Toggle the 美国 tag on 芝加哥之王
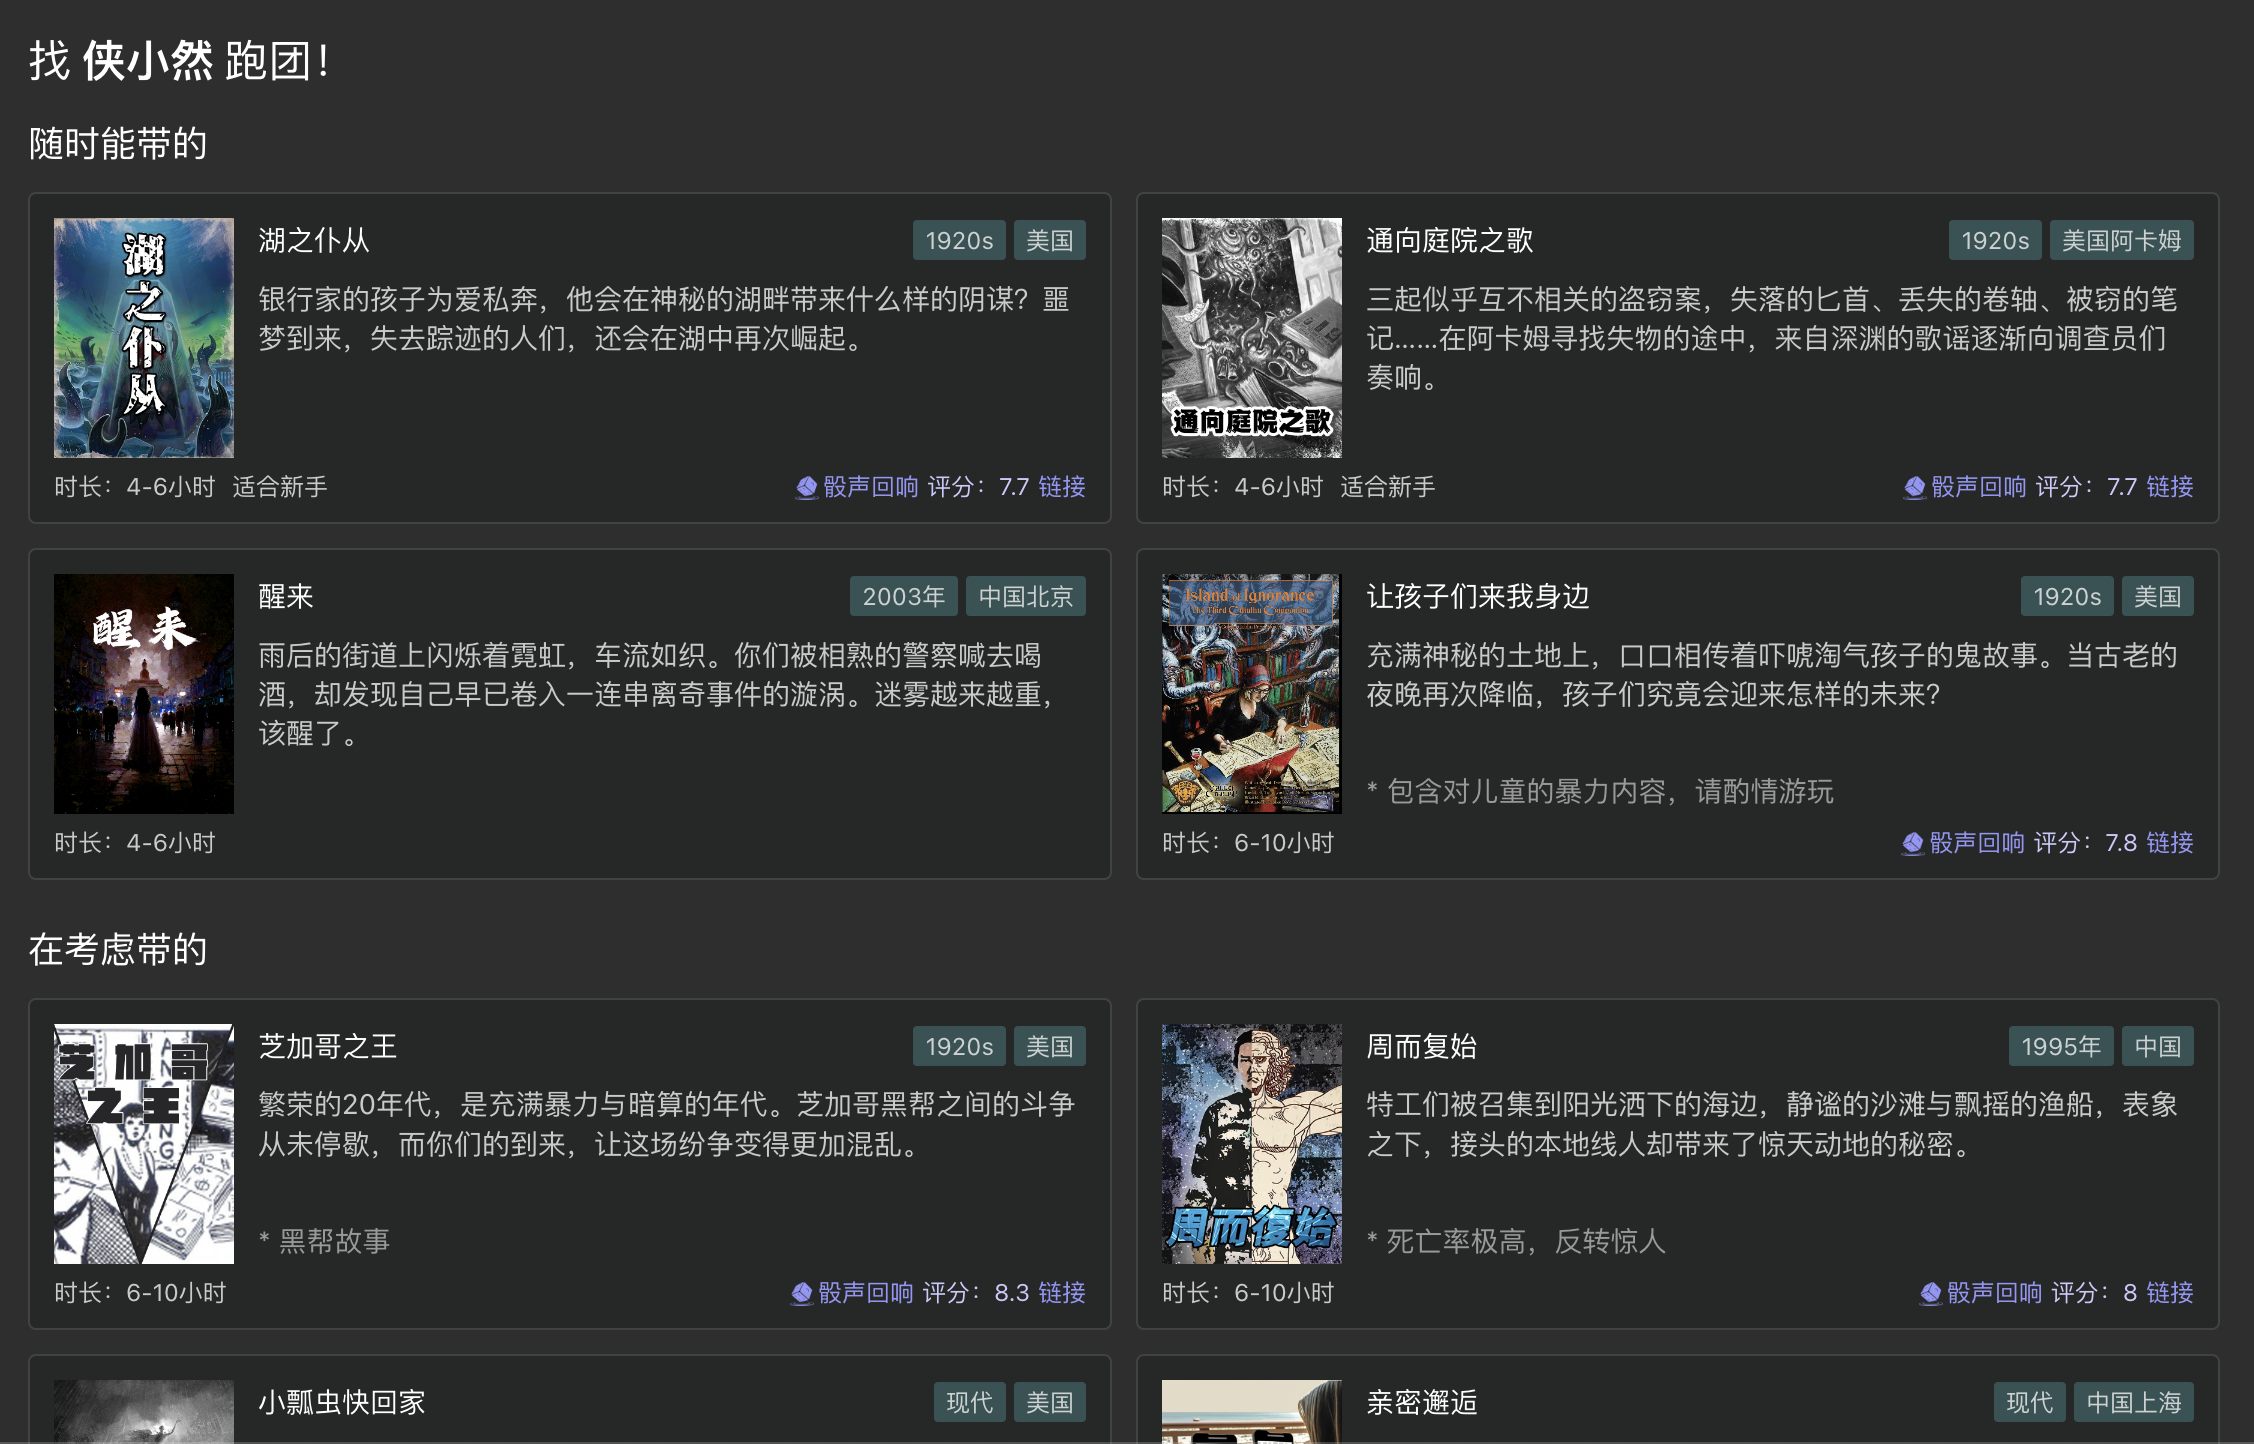This screenshot has width=2254, height=1444. [x=1049, y=1046]
